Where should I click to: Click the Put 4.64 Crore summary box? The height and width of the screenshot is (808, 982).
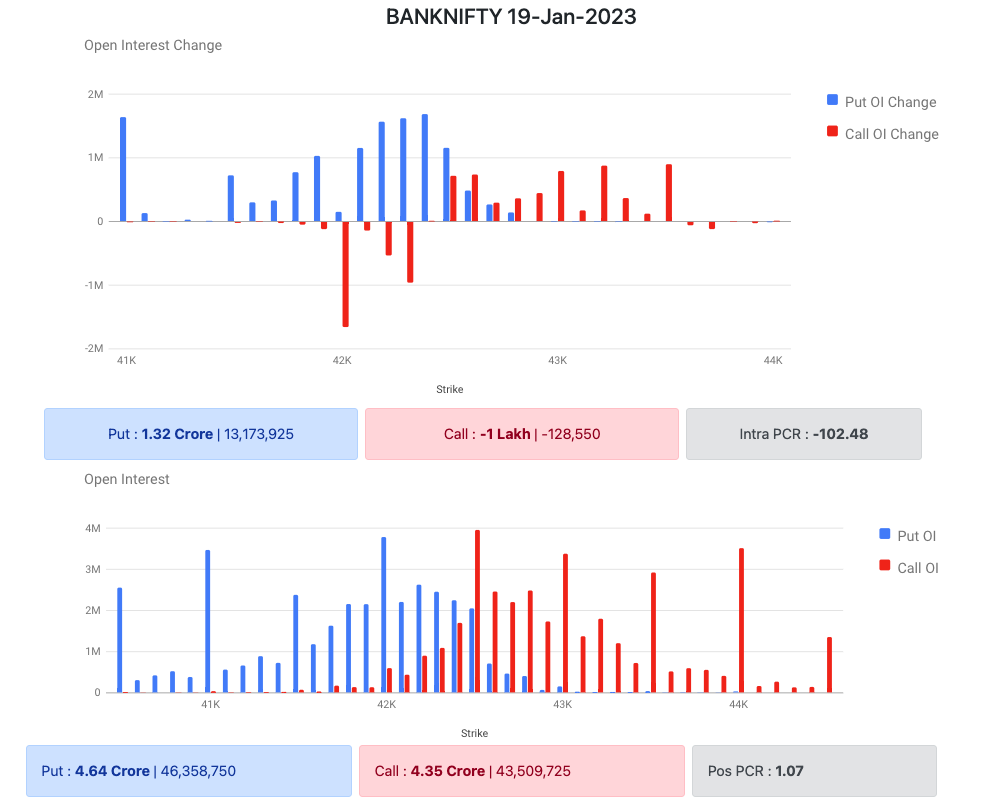pyautogui.click(x=189, y=771)
